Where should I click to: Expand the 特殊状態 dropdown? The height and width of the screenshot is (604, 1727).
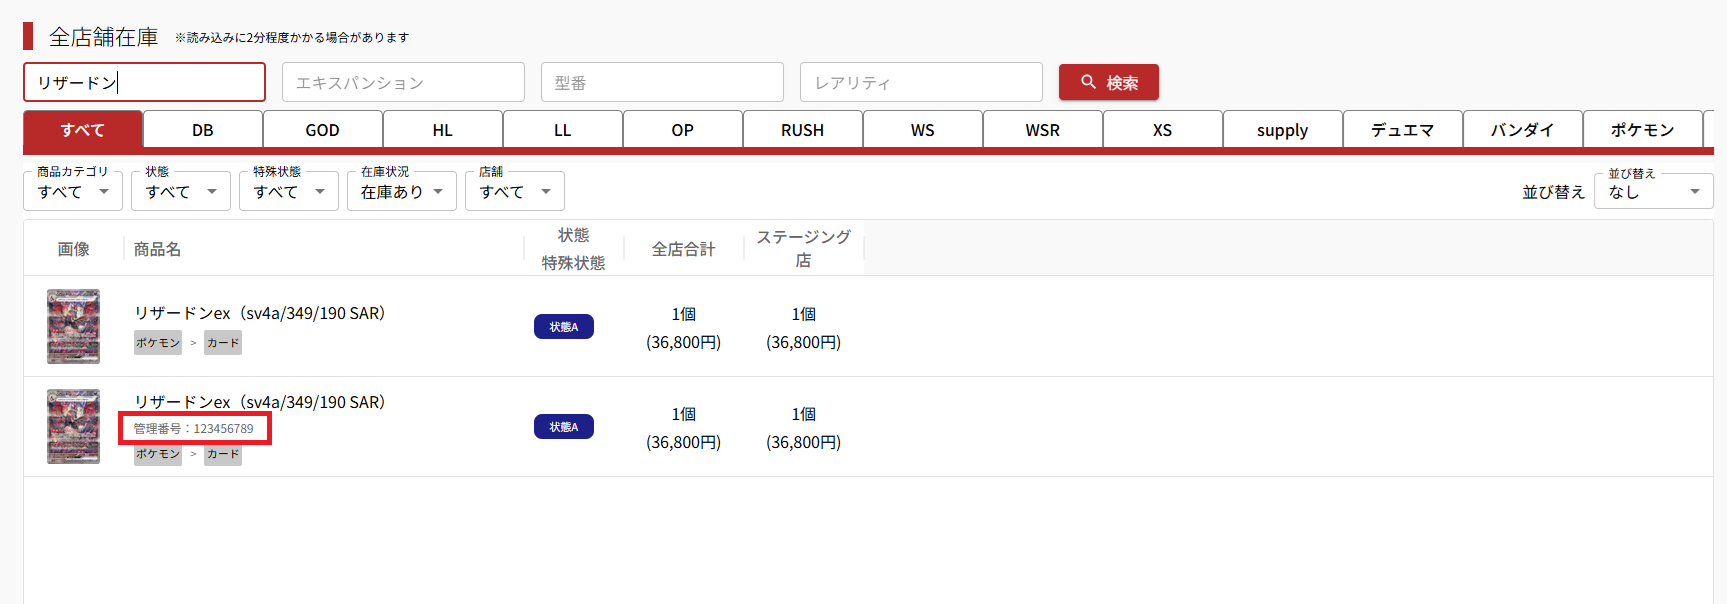(289, 191)
